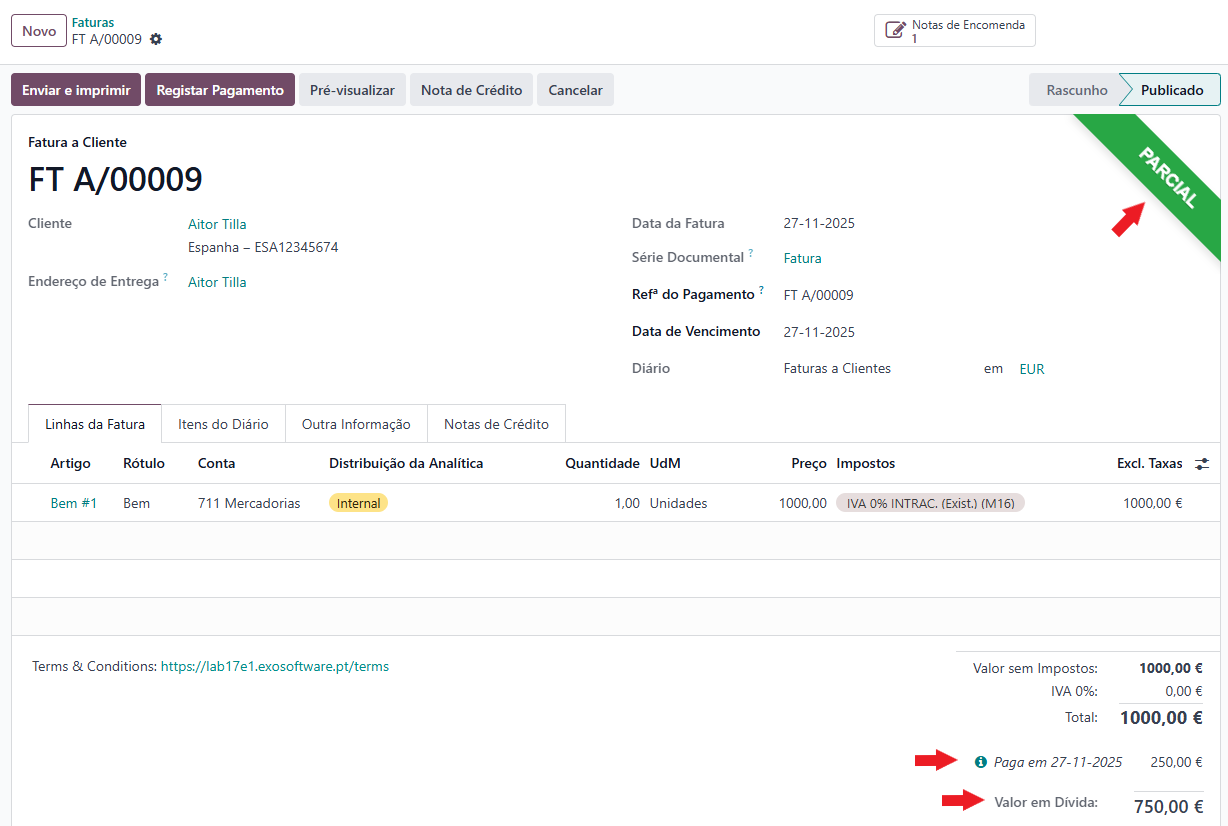
Task: Click the Refª do Pagamento help question mark
Action: point(761,291)
